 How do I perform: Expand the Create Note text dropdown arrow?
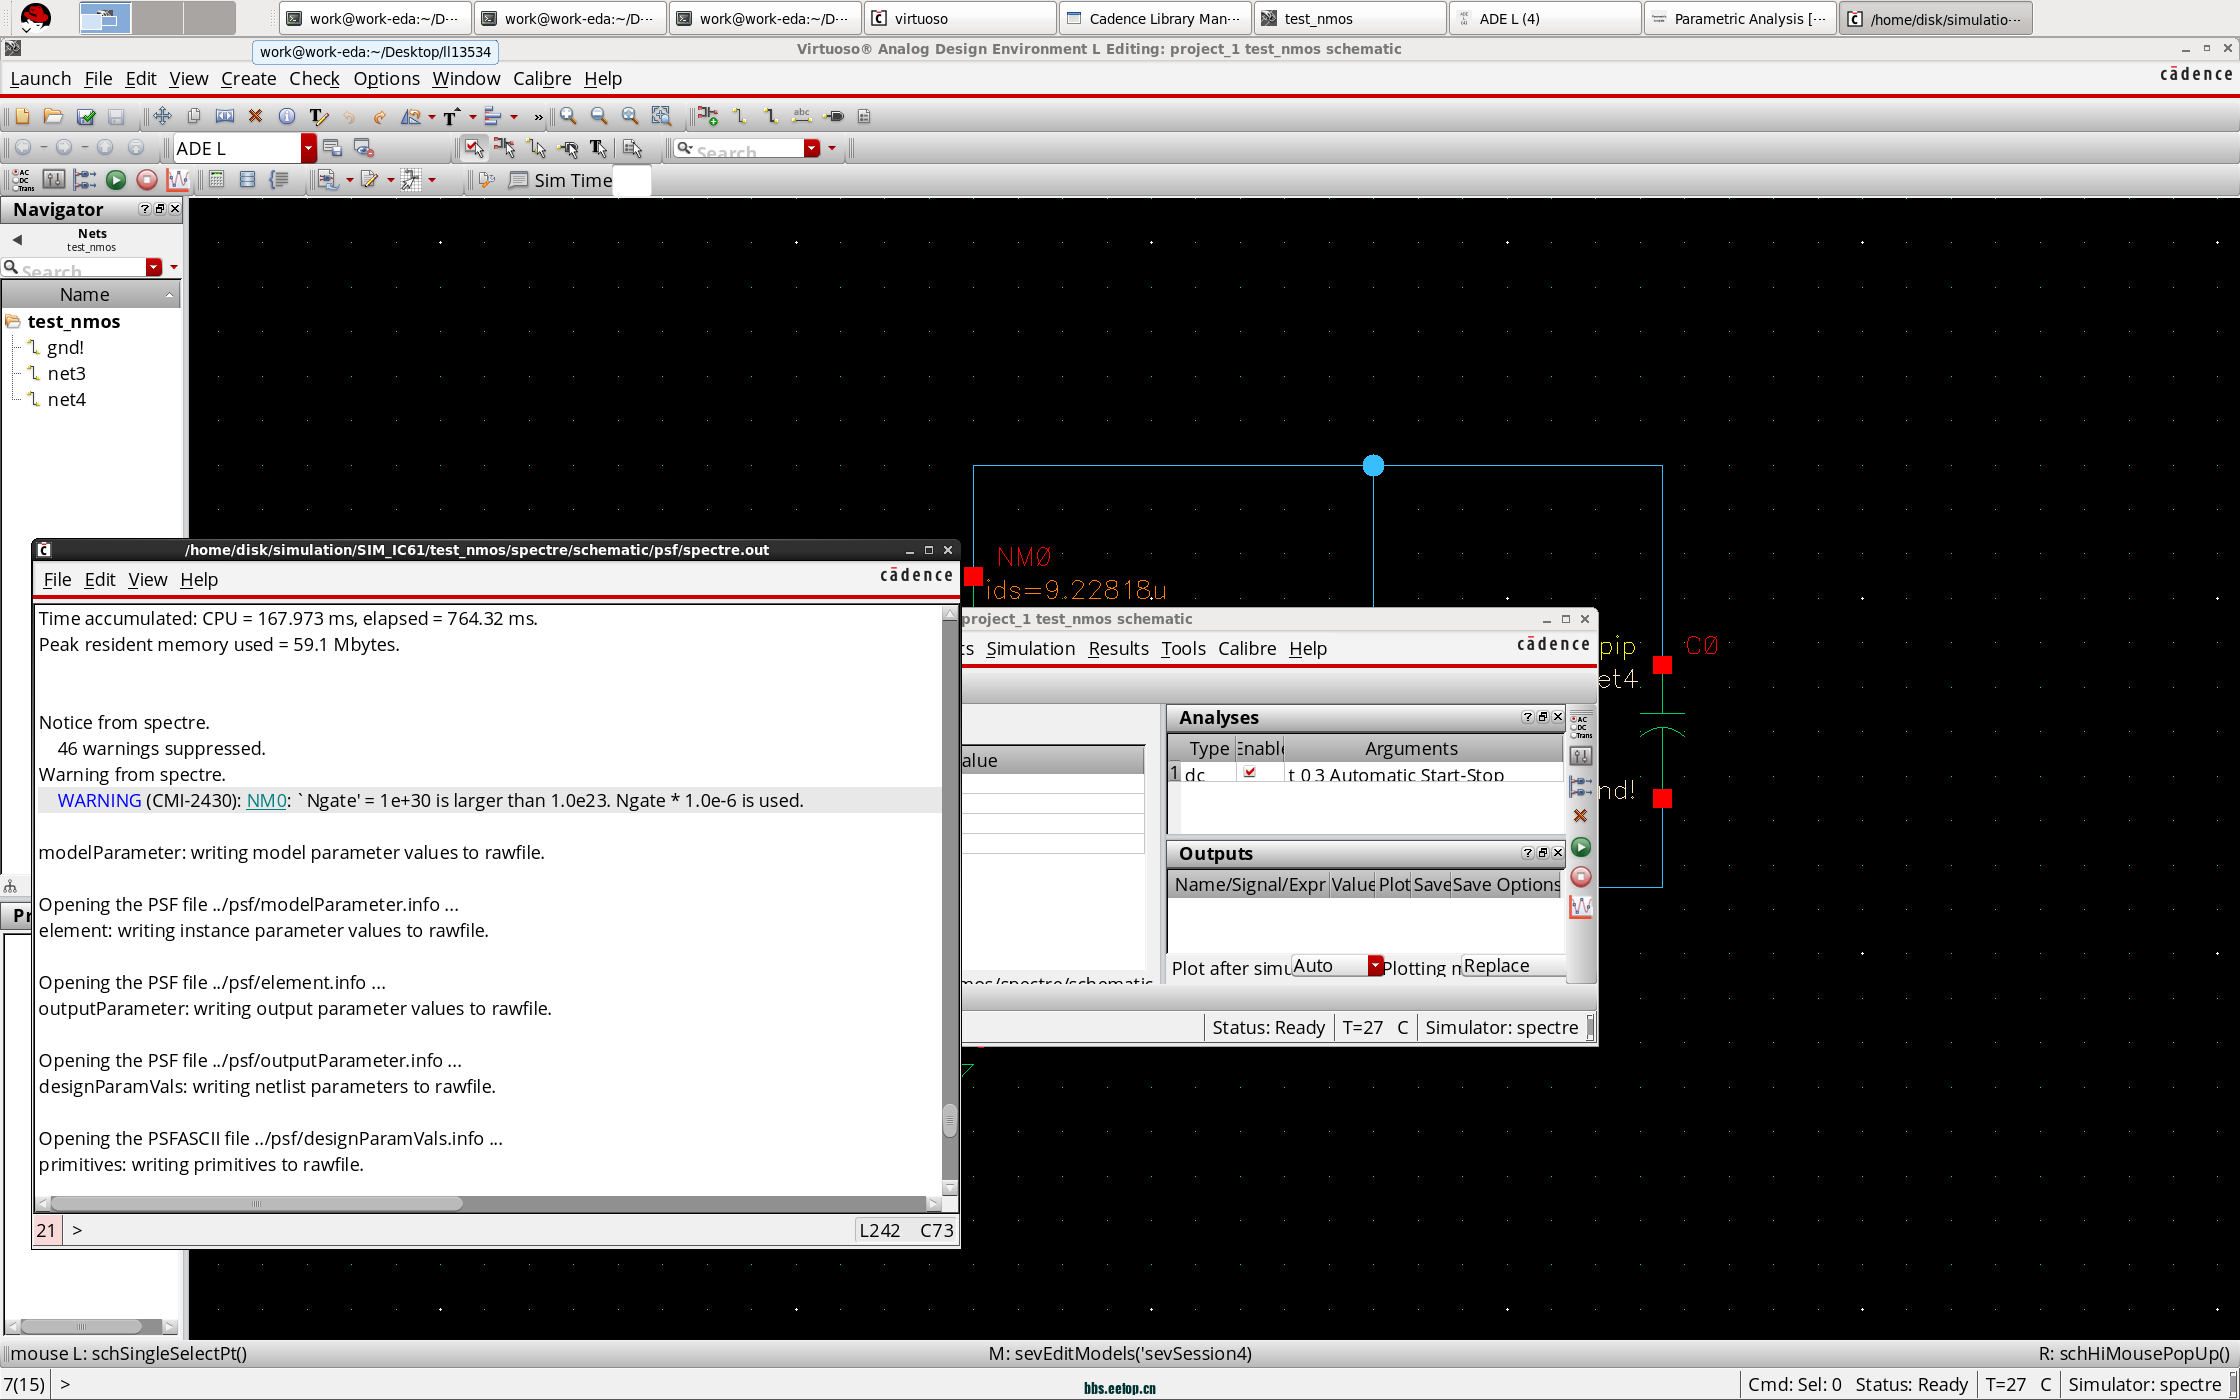tap(472, 117)
